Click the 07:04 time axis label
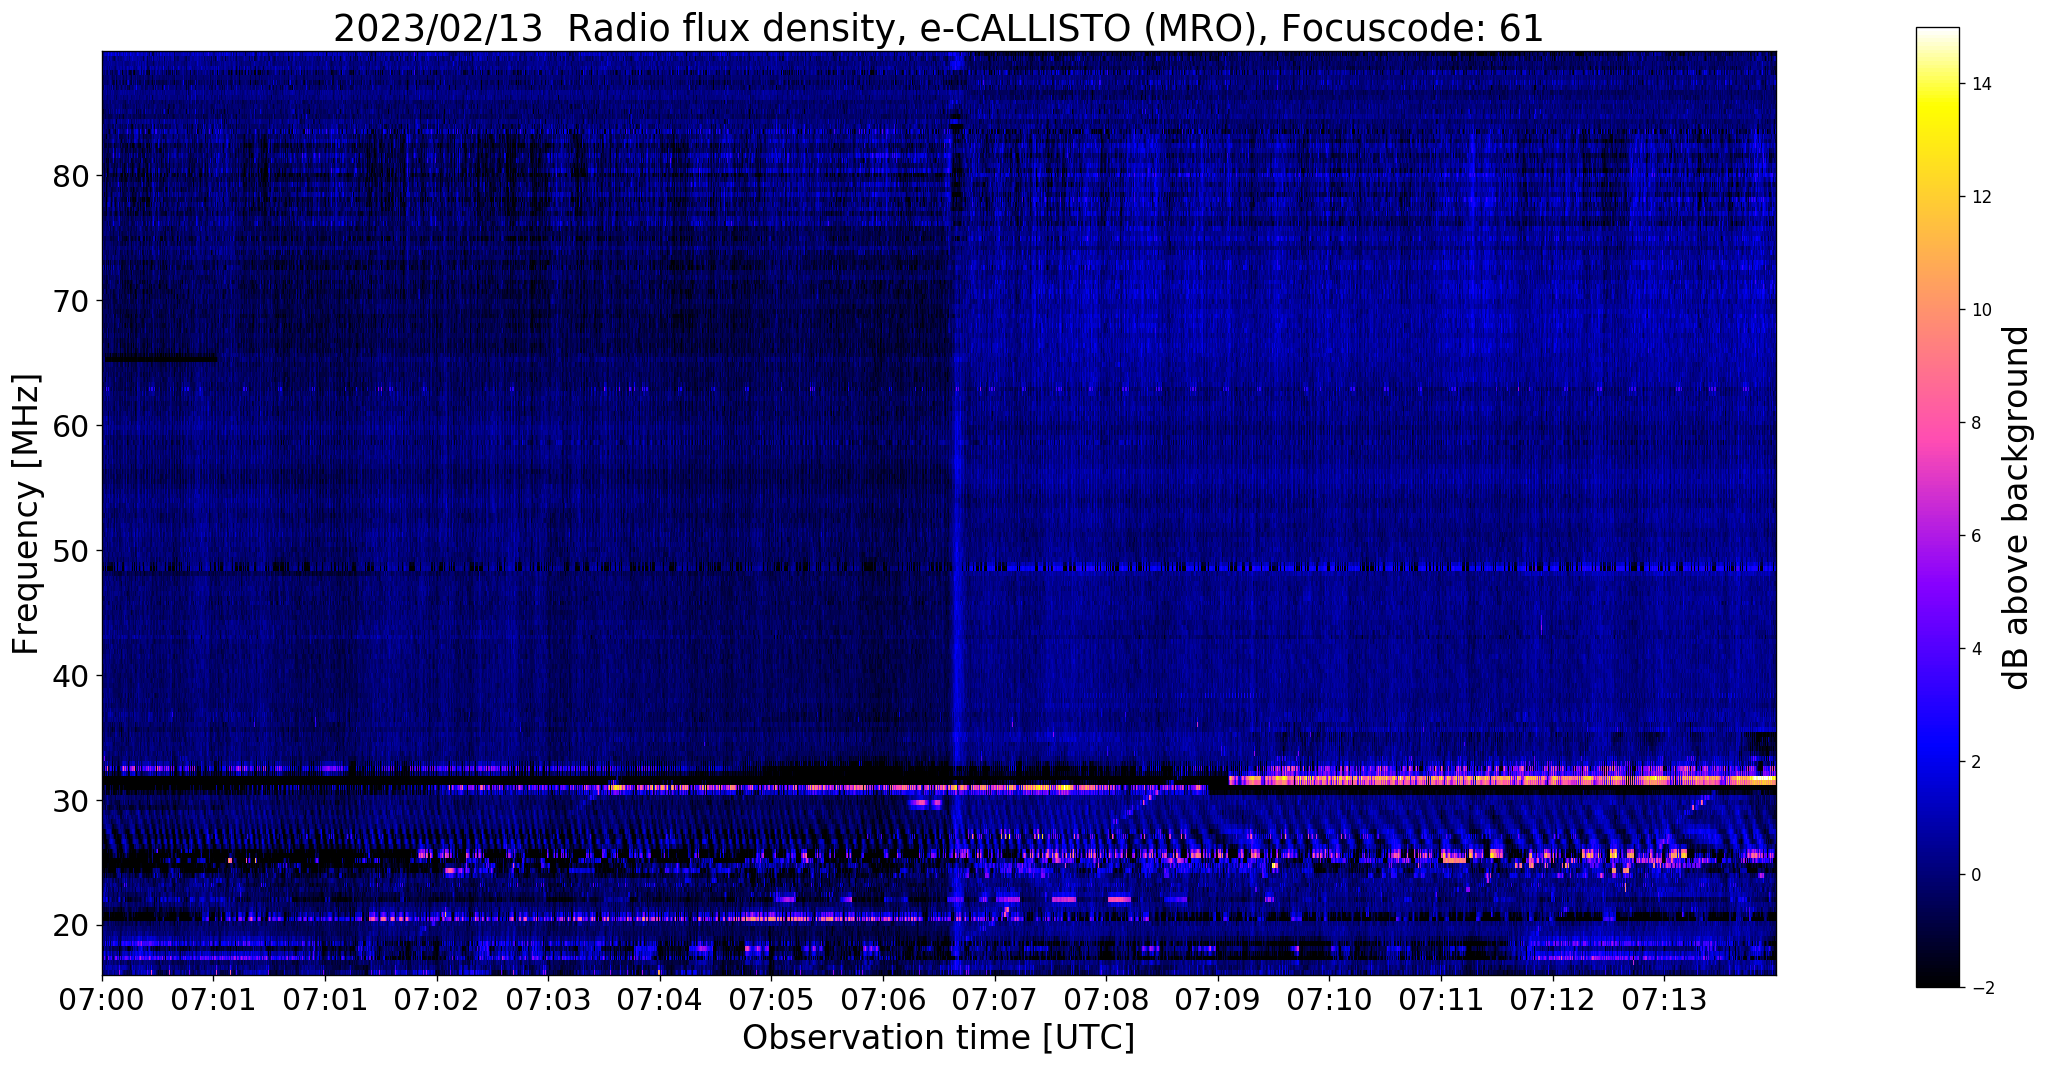The width and height of the screenshot is (2047, 1067). 659,1001
